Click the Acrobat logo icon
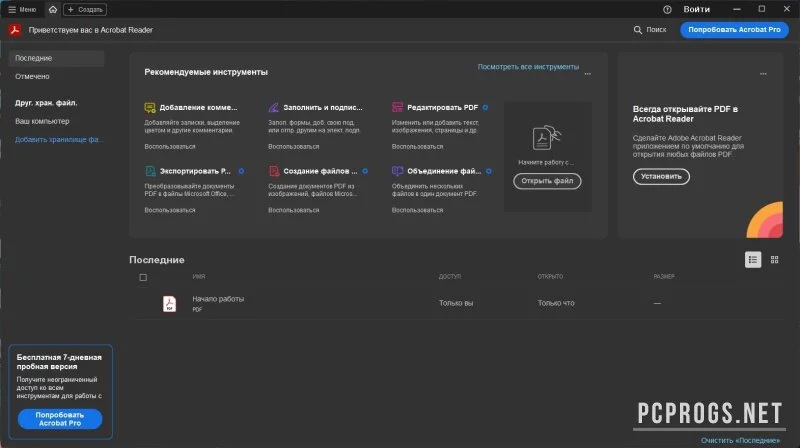800x448 pixels. tap(15, 30)
